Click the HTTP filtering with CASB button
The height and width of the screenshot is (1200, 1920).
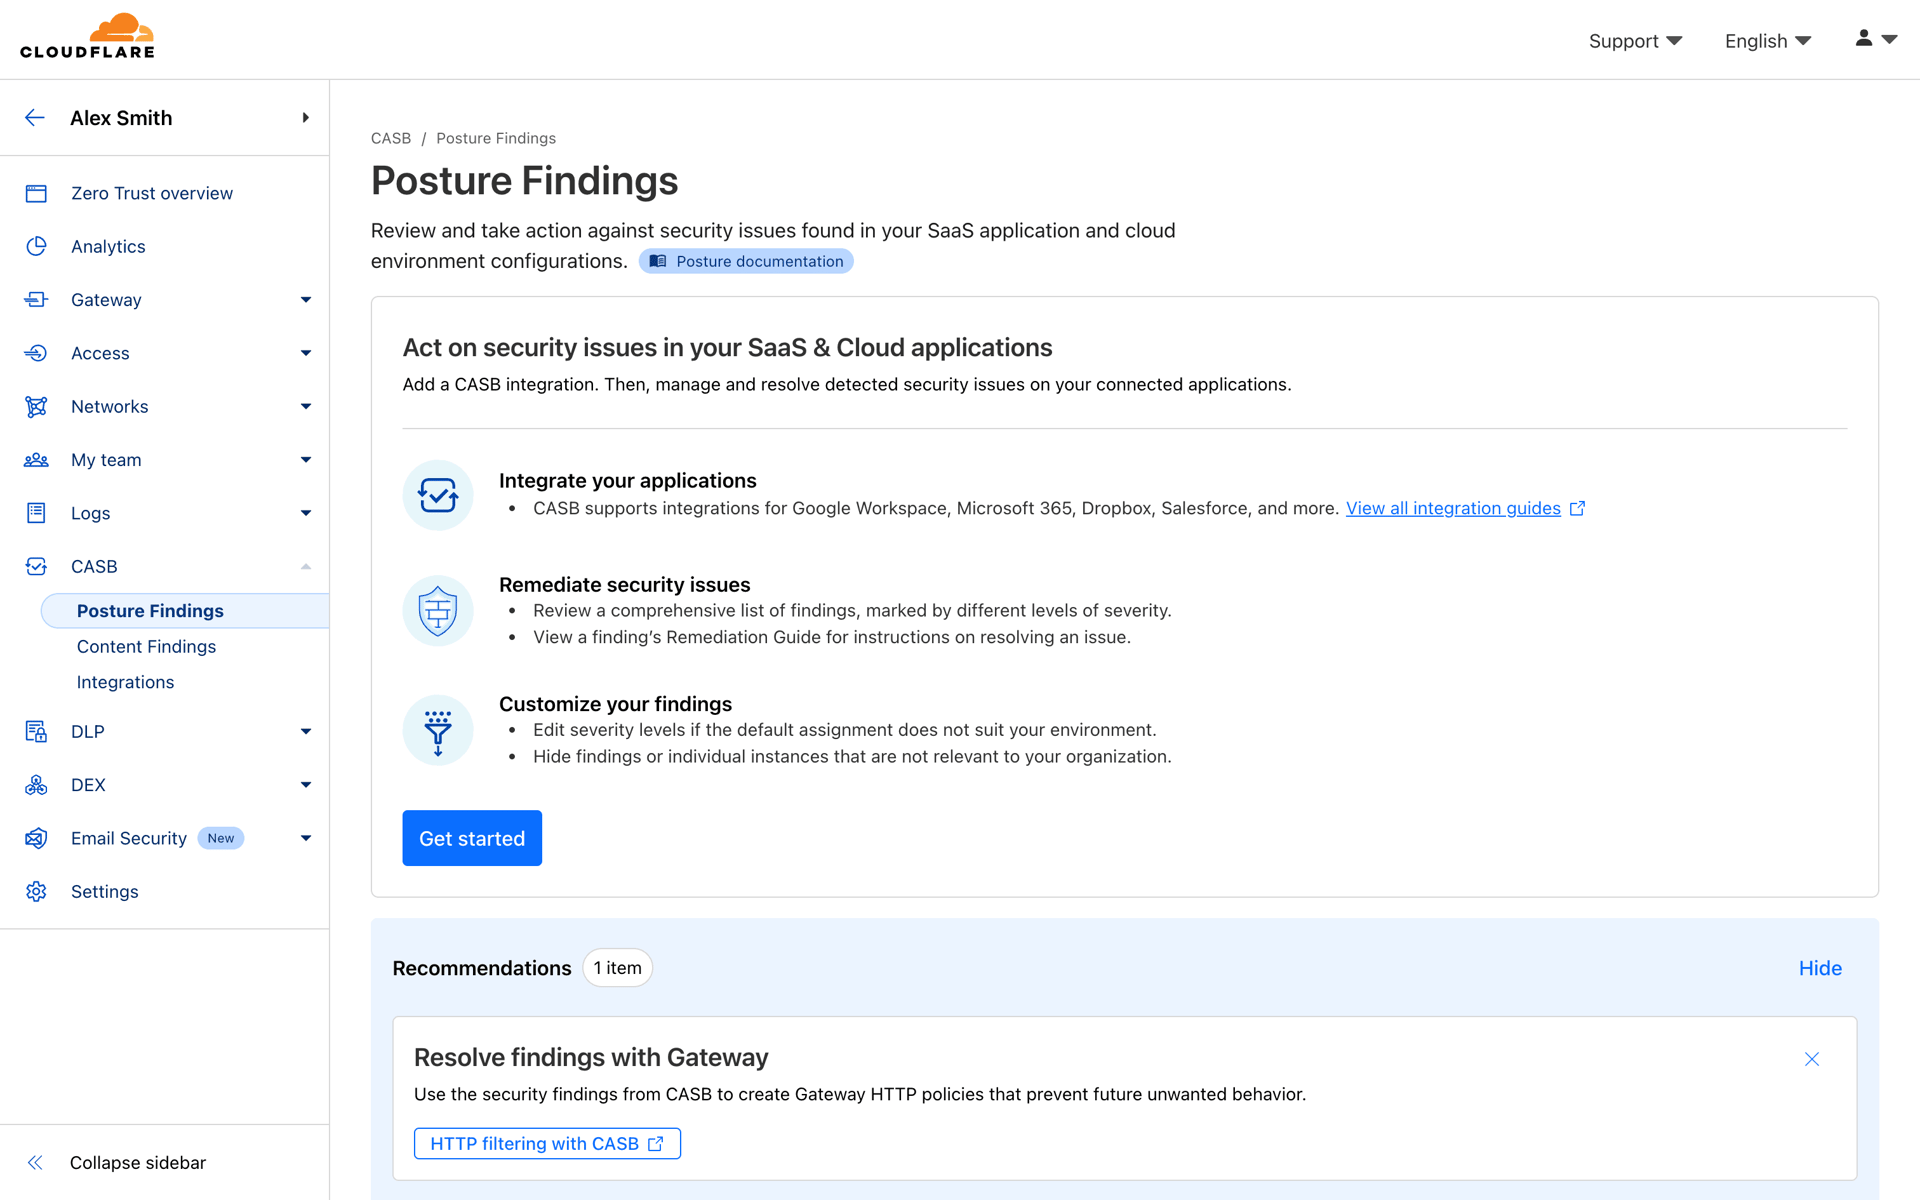point(547,1144)
